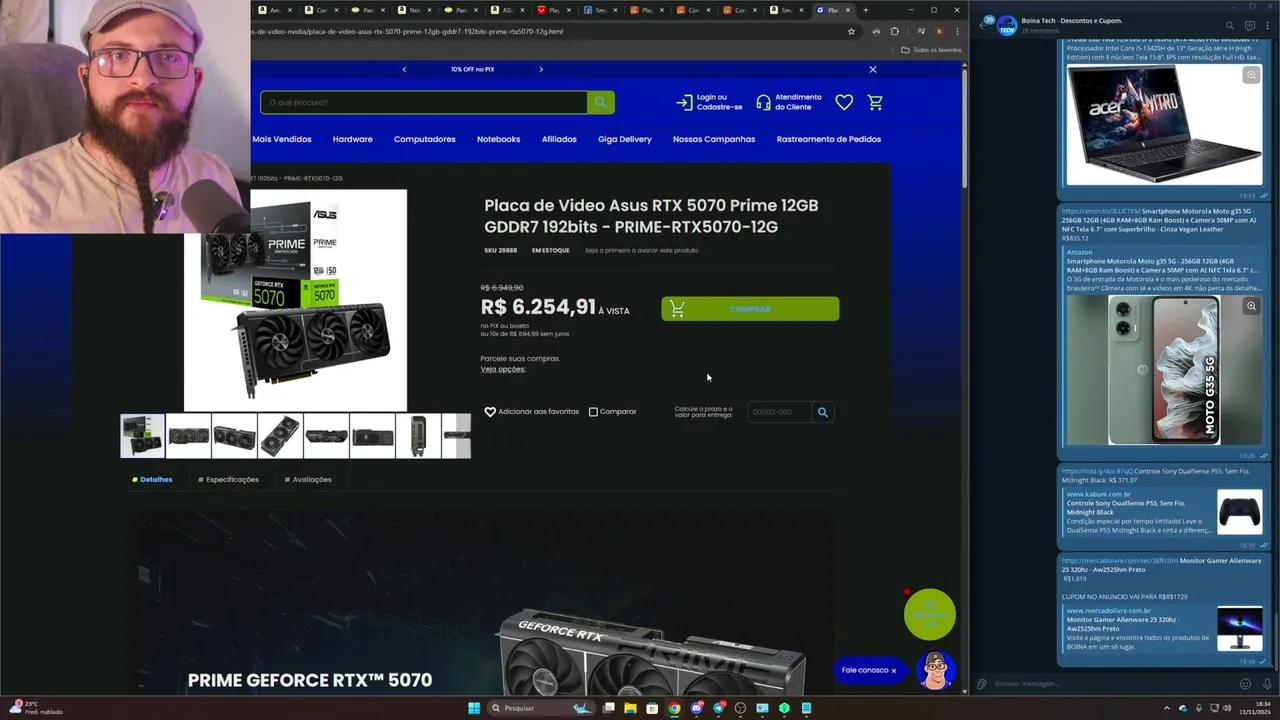Open the favorites heart icon in header
Viewport: 1280px width, 720px height.
pos(844,102)
